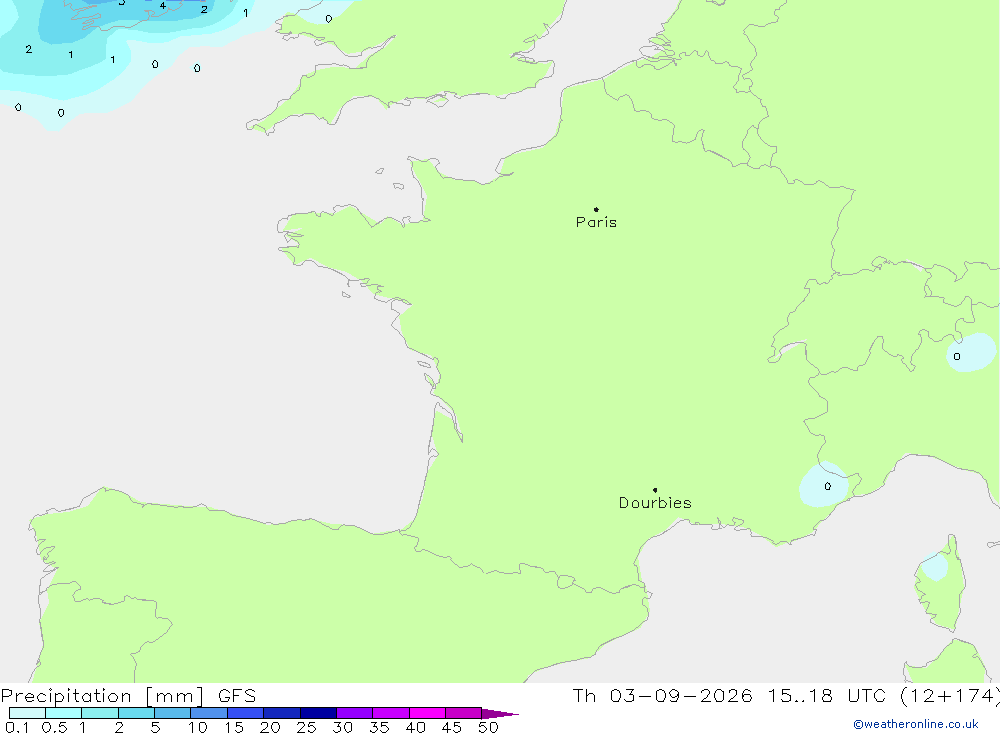Click the Paris city label
Image resolution: width=1000 pixels, height=733 pixels.
tap(596, 222)
